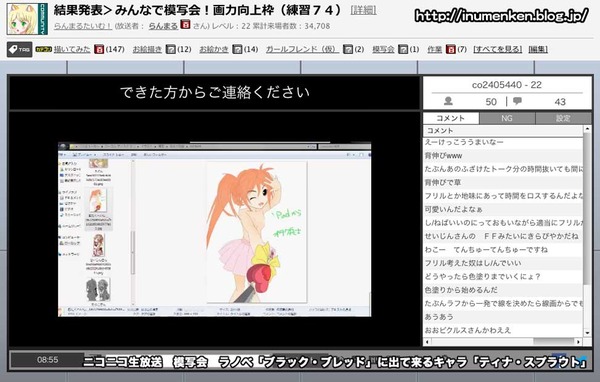Viewport: 600px width, 382px height.
Task: Select comment わこー てんちゅーてんちゅーですね
Action: pyautogui.click(x=503, y=250)
